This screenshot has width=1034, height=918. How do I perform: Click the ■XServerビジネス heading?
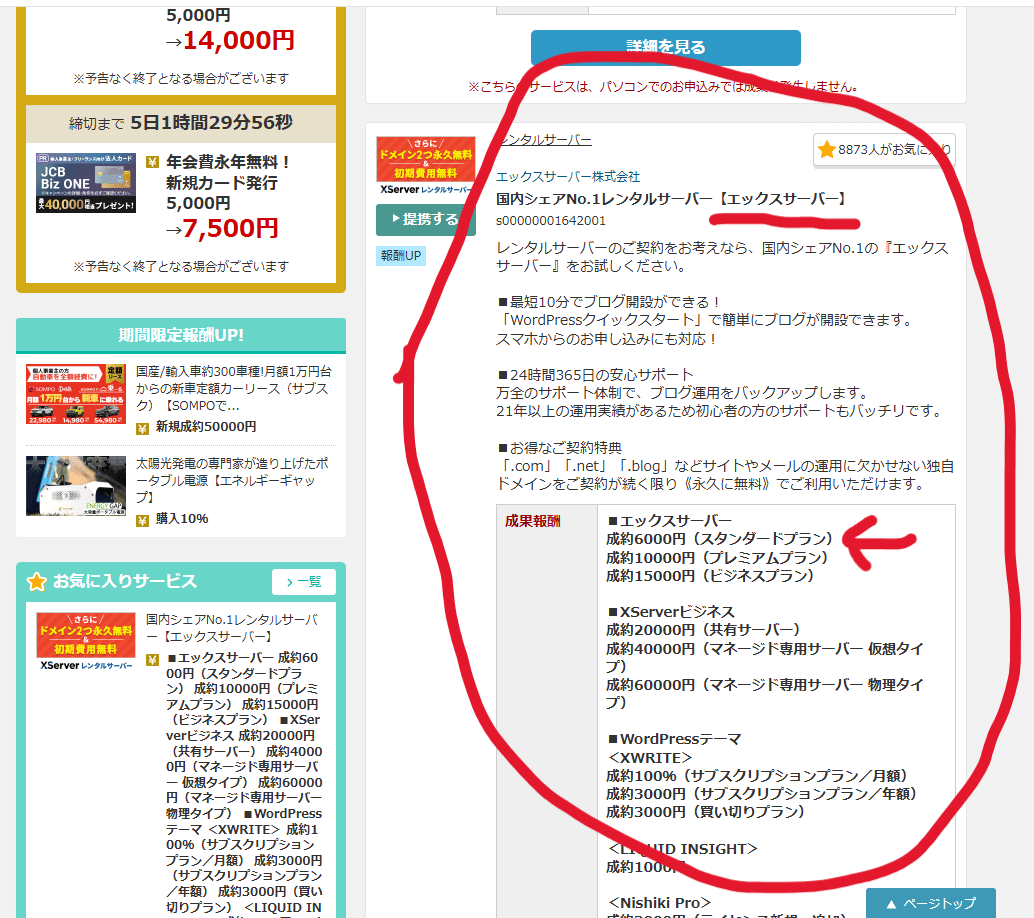click(671, 612)
